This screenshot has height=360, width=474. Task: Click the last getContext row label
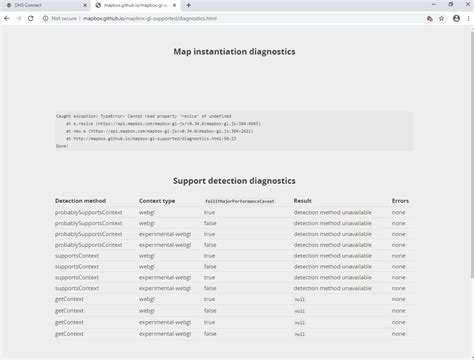[69, 334]
